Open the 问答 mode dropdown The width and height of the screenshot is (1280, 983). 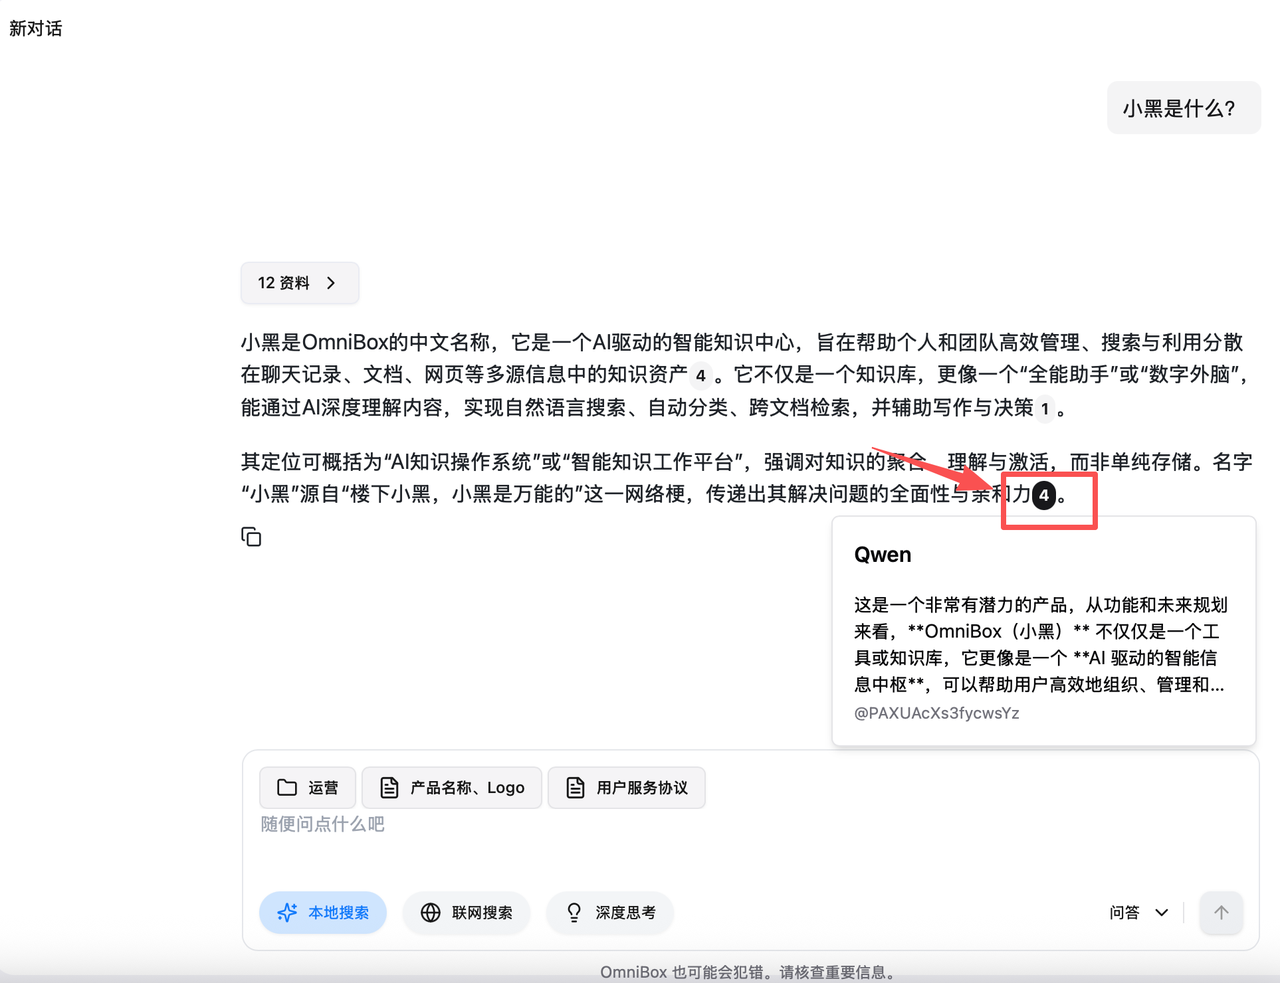(x=1138, y=912)
